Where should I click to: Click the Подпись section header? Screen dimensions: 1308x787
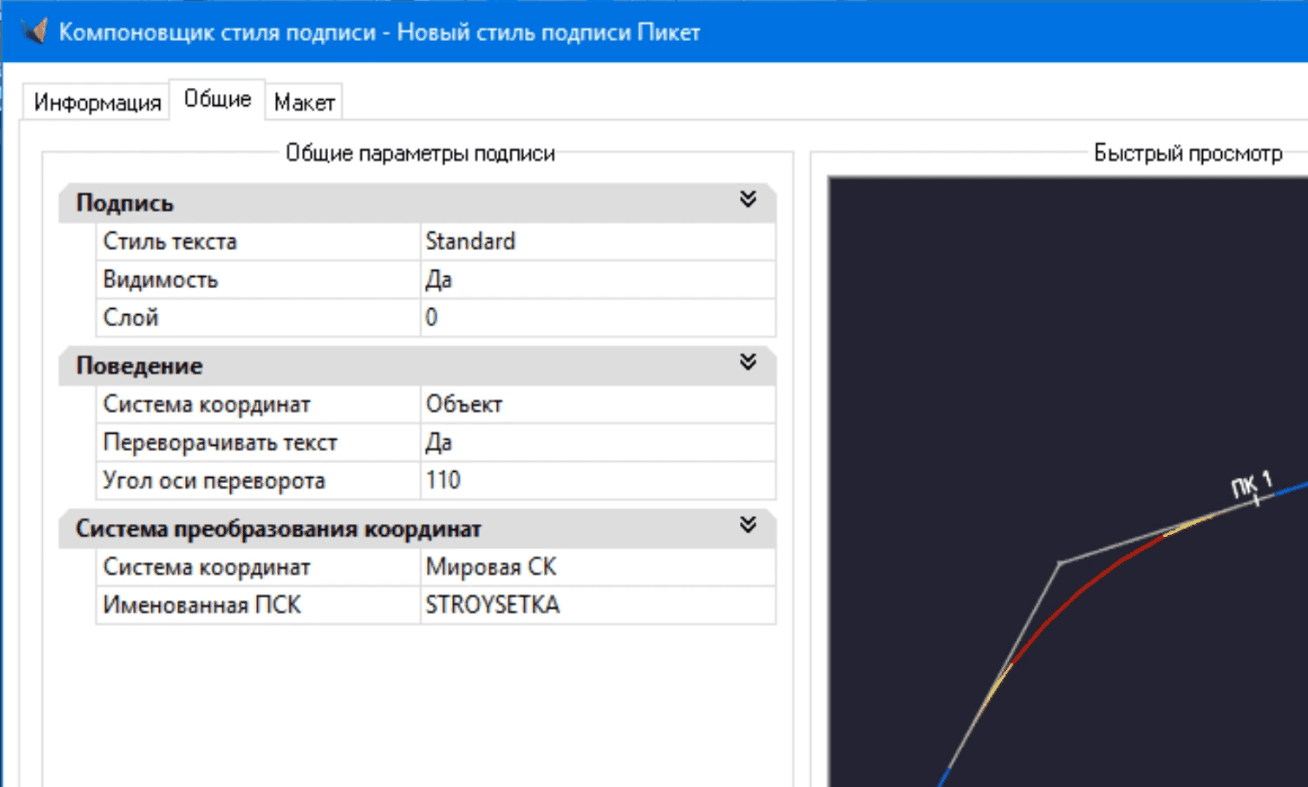click(125, 203)
